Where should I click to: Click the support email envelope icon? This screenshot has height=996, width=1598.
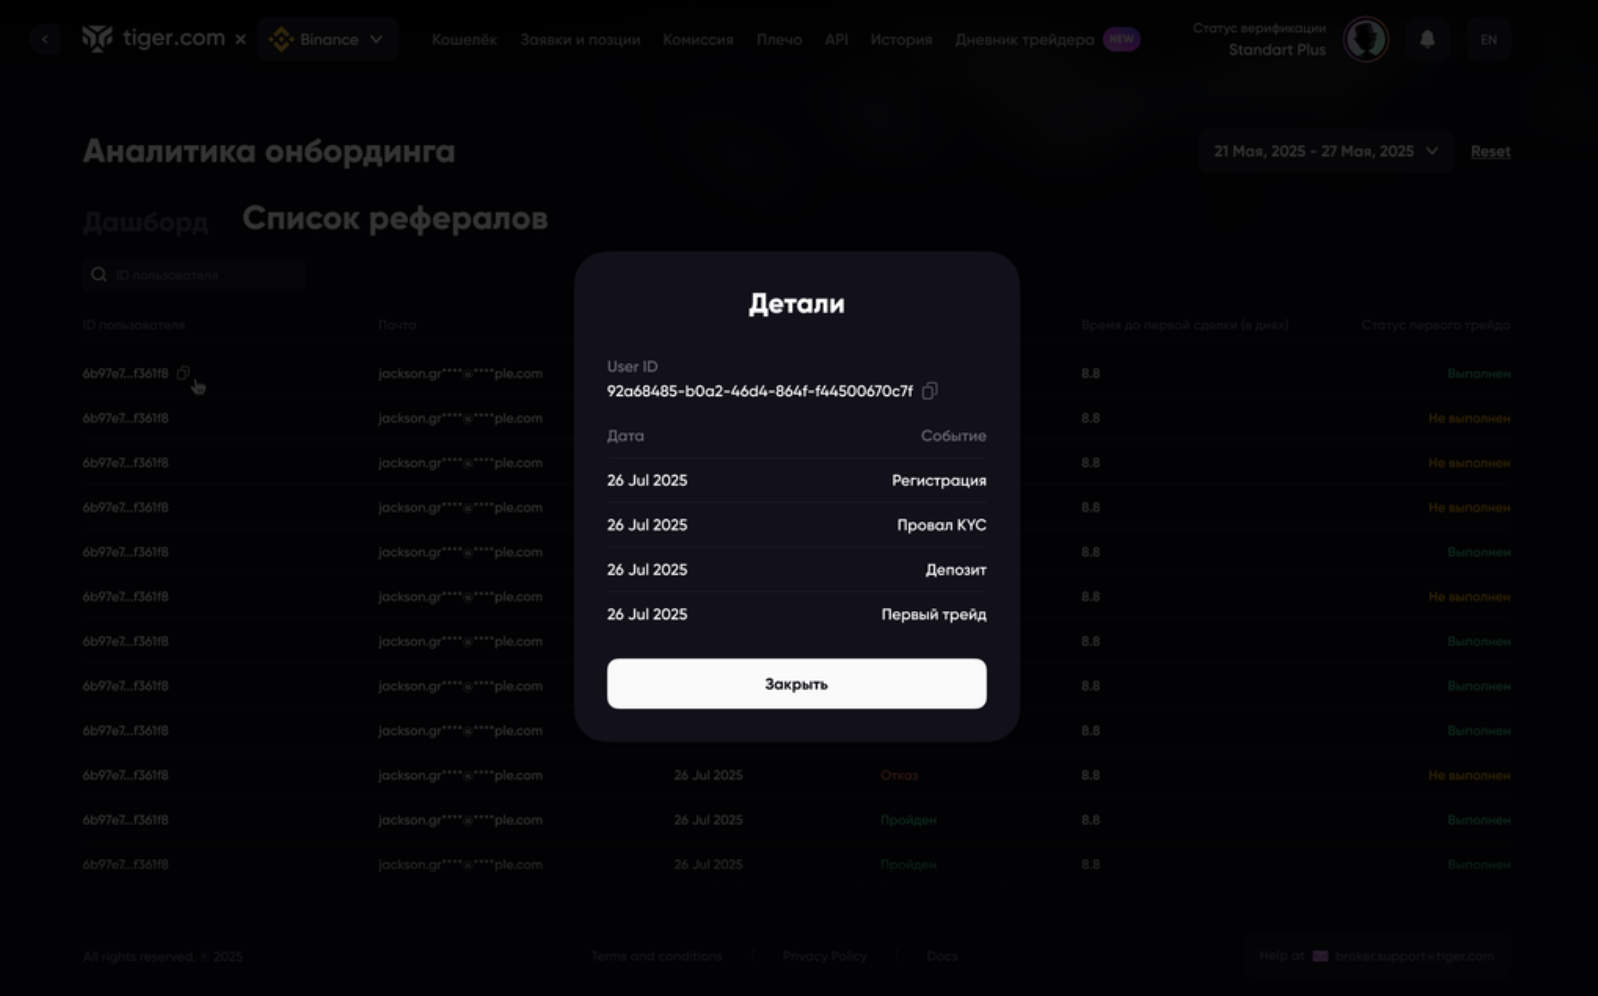[1320, 956]
